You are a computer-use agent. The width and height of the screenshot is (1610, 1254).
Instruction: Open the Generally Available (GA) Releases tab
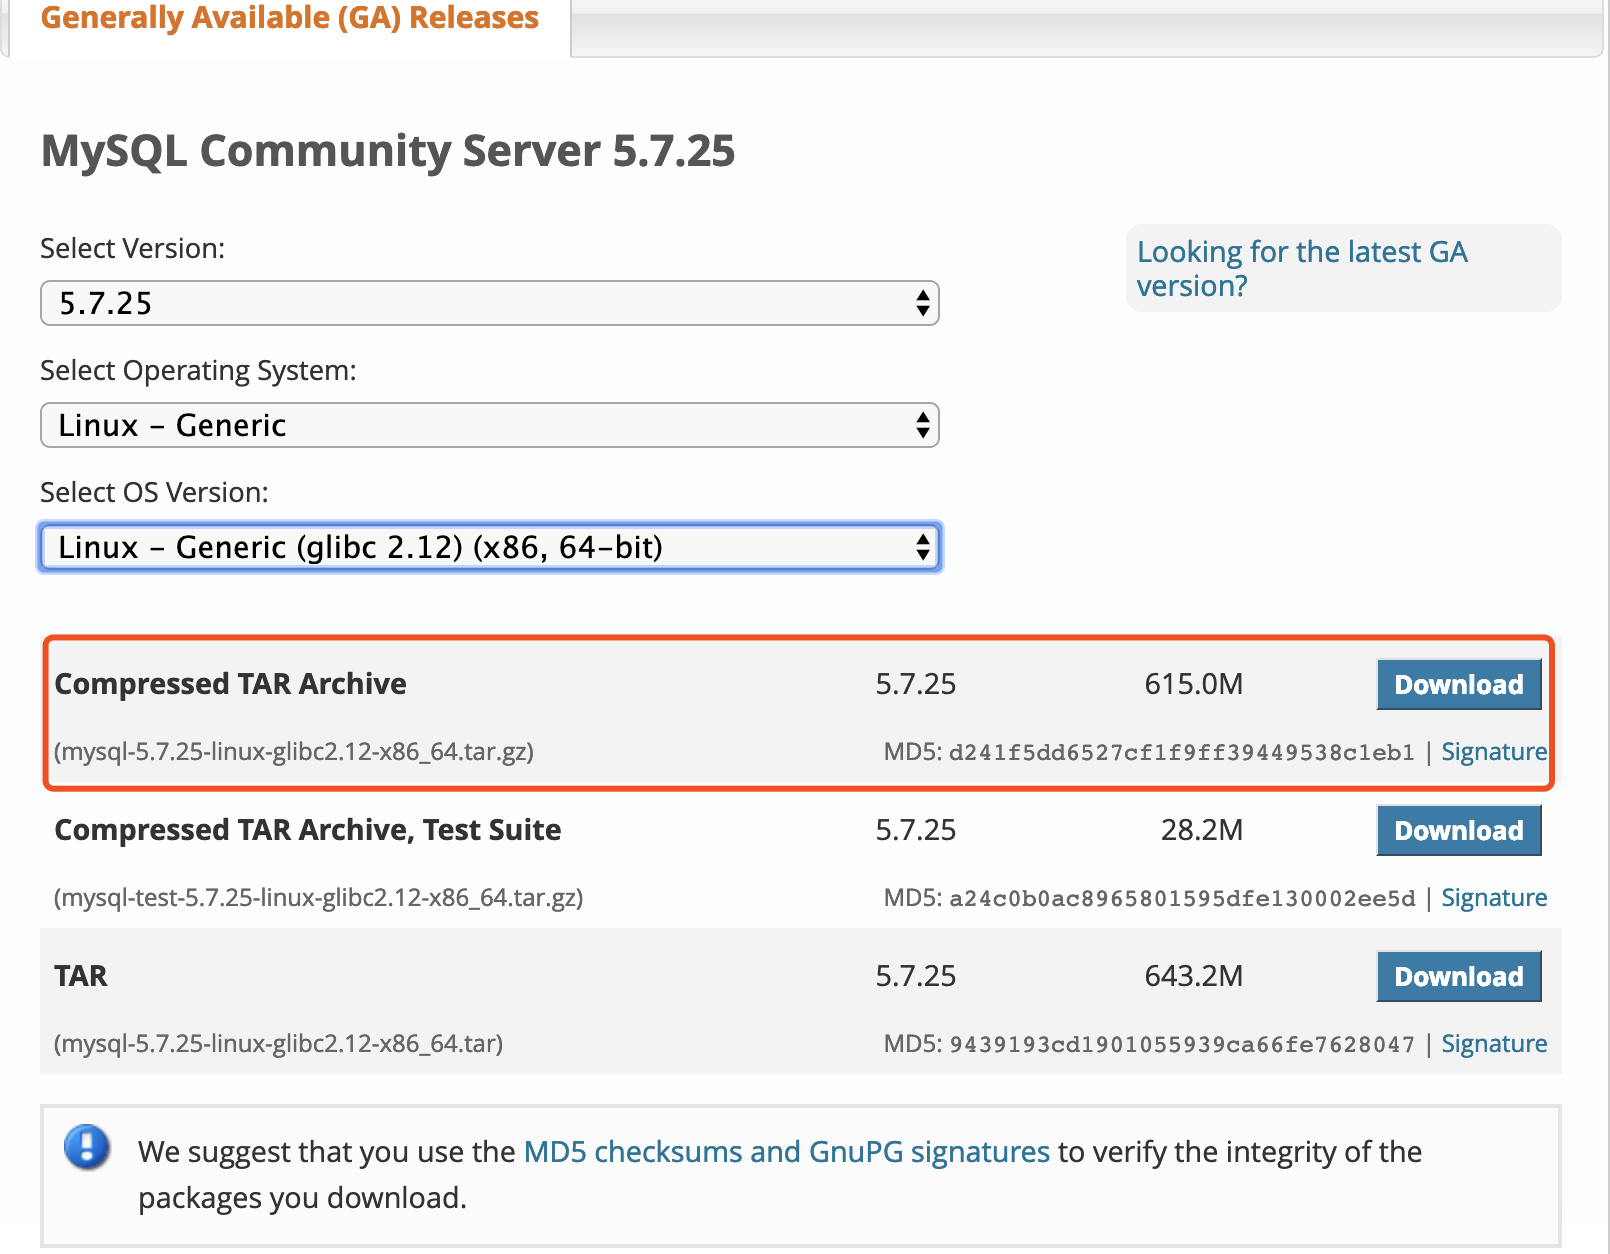[x=290, y=18]
